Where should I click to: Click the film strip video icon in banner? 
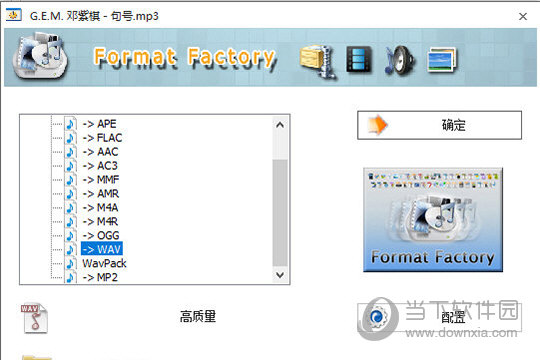[x=359, y=59]
